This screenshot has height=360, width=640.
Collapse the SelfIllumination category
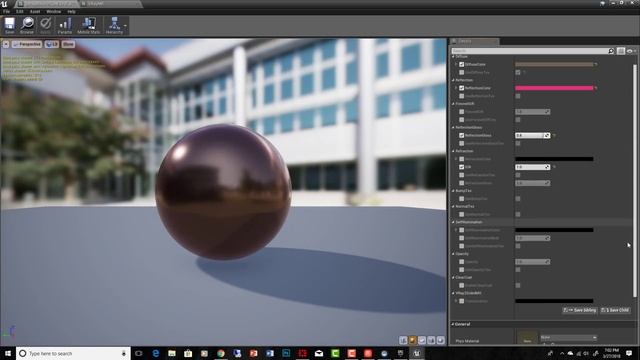[453, 222]
